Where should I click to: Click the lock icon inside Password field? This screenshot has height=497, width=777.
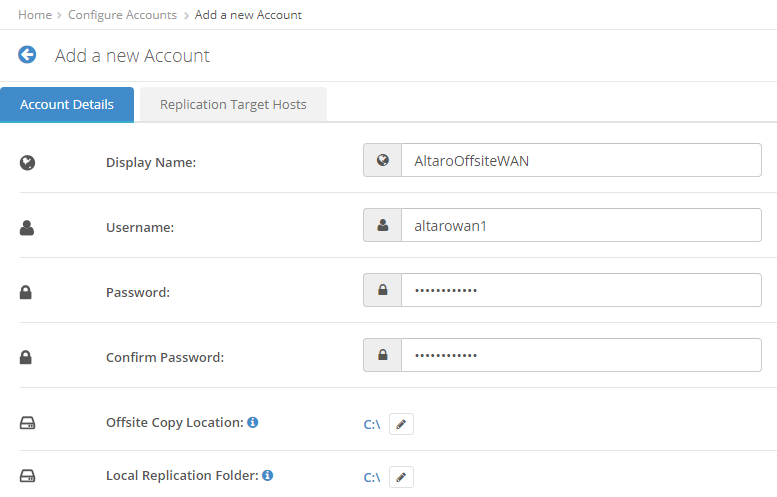pyautogui.click(x=382, y=290)
